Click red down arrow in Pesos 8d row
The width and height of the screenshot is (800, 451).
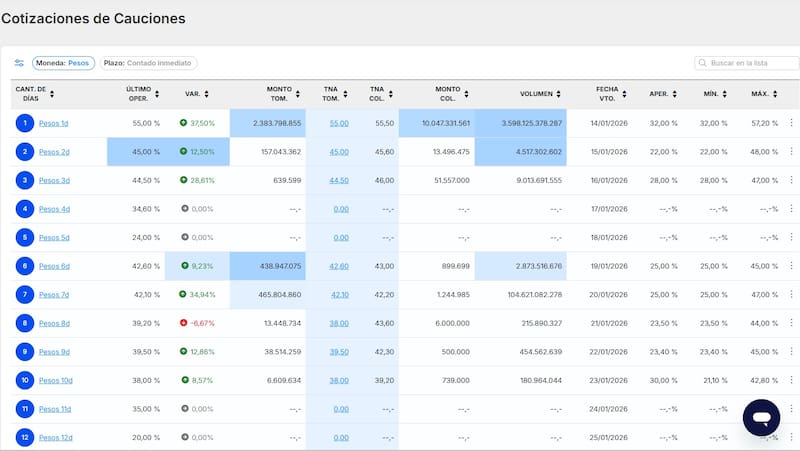tap(184, 323)
